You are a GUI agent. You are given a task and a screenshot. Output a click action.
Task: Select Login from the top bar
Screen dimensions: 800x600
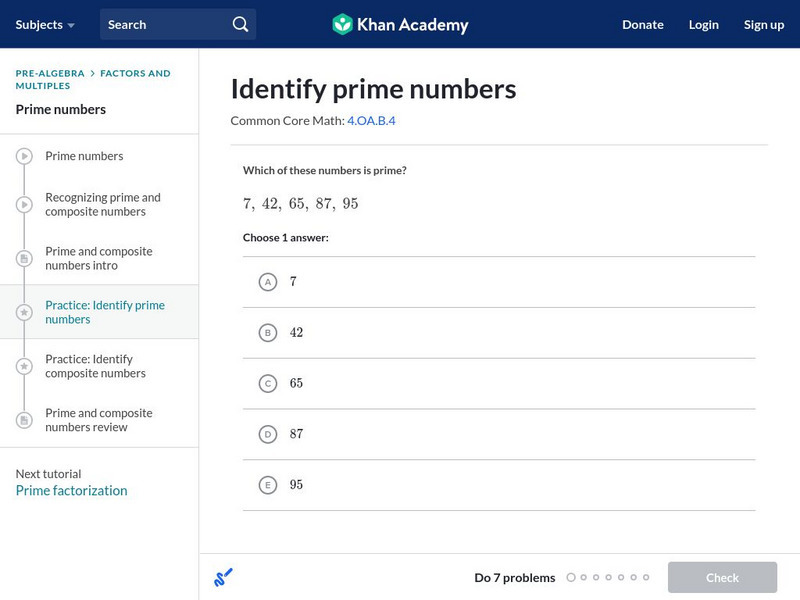(x=703, y=24)
